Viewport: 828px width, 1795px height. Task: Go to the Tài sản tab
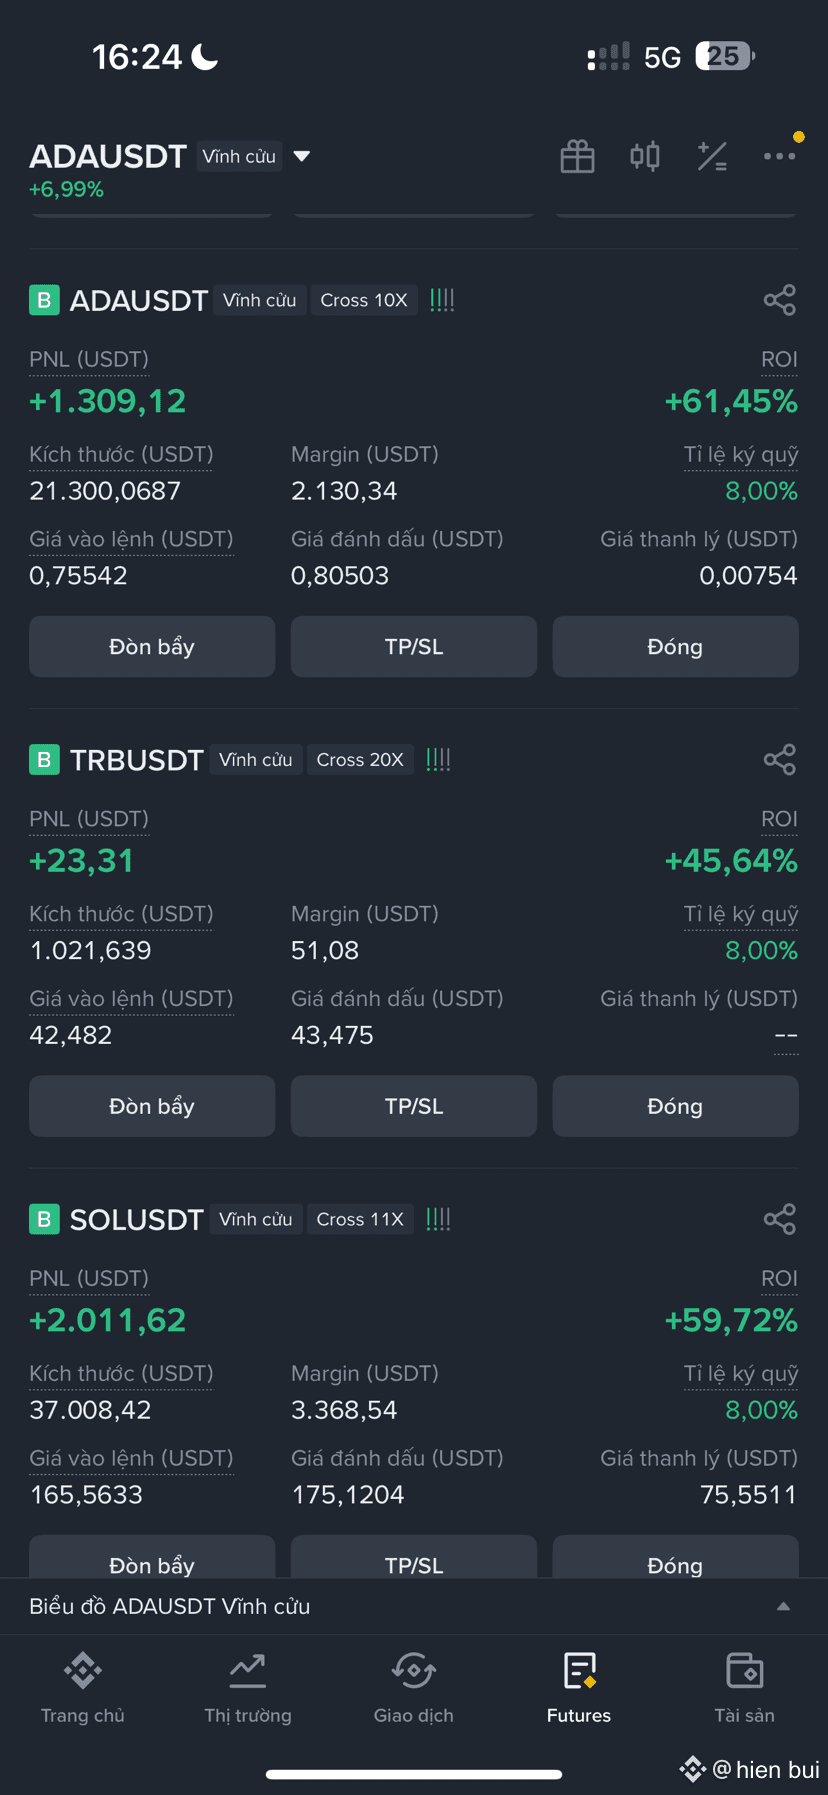[744, 1688]
